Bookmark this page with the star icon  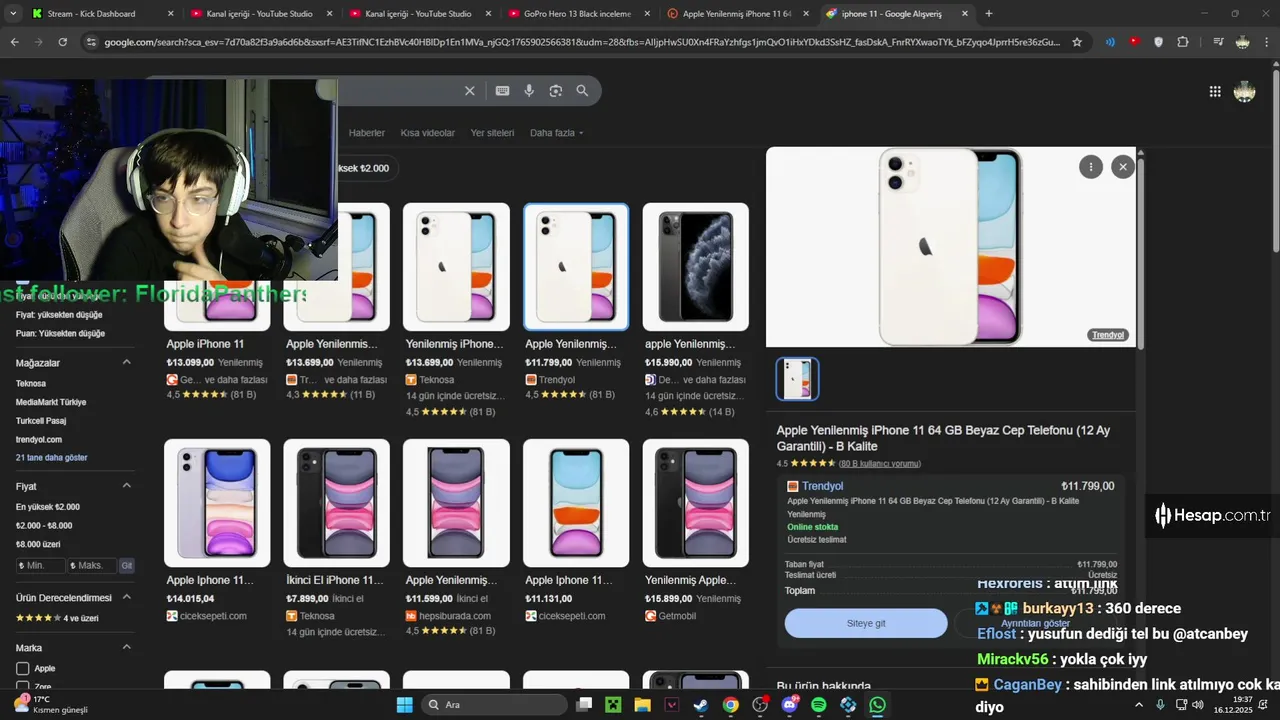pos(1077,42)
